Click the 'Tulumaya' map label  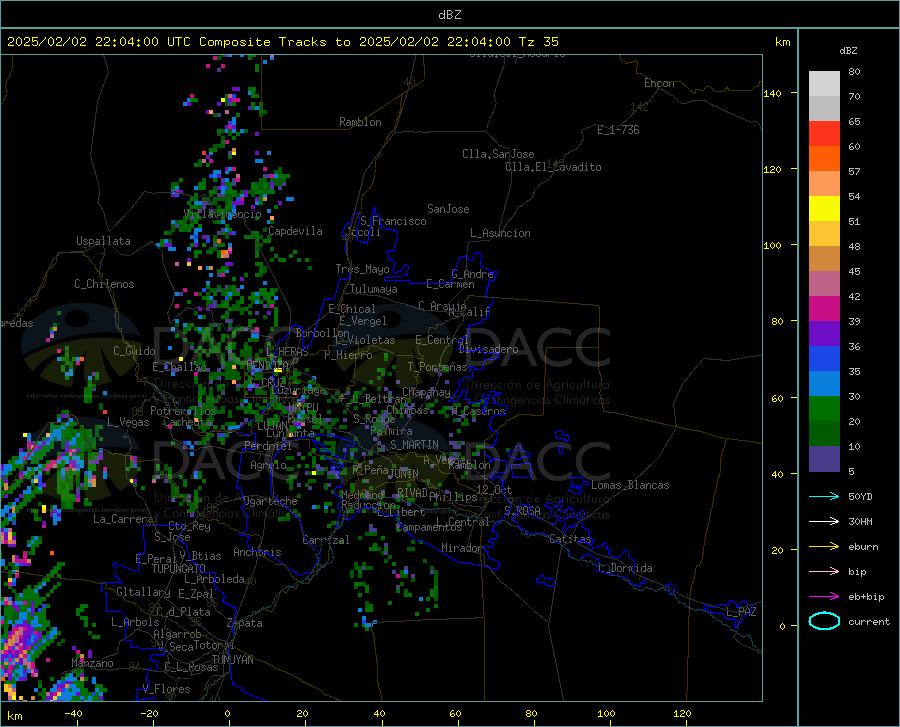374,289
